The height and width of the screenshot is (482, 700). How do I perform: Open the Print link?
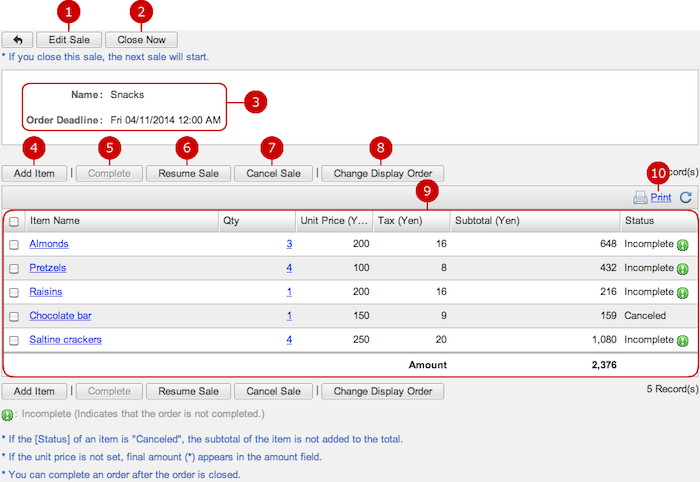coord(661,197)
